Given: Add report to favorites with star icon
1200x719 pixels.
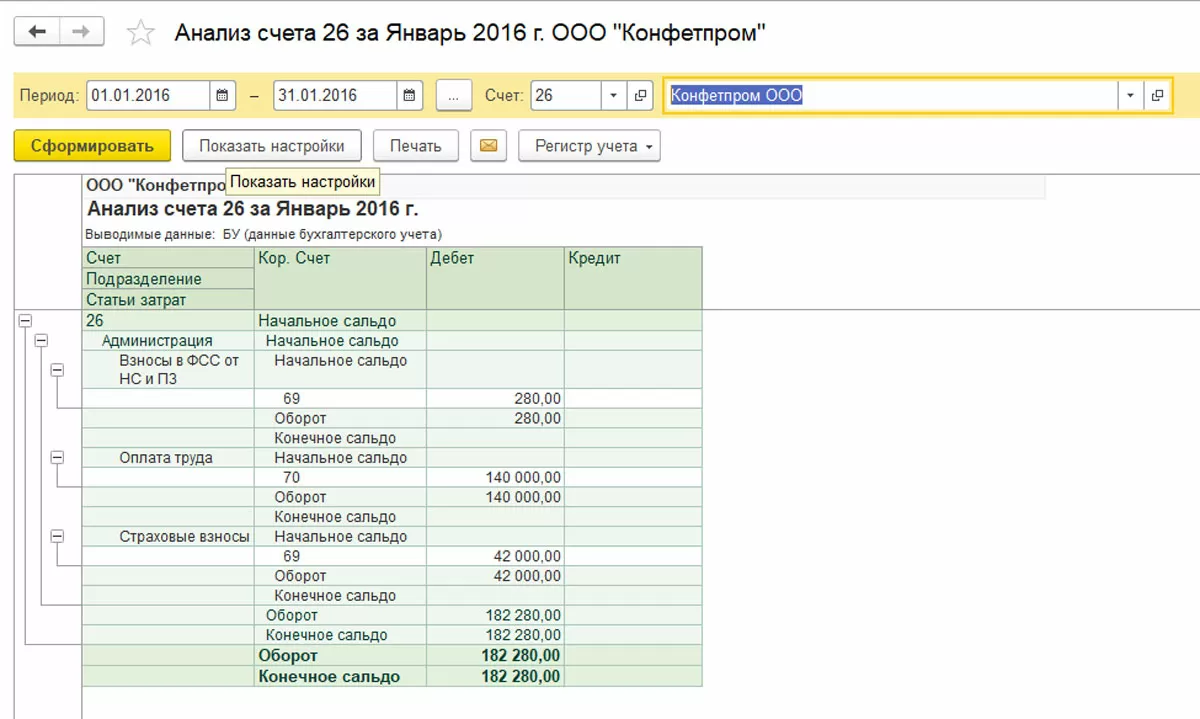Looking at the screenshot, I should pos(141,33).
